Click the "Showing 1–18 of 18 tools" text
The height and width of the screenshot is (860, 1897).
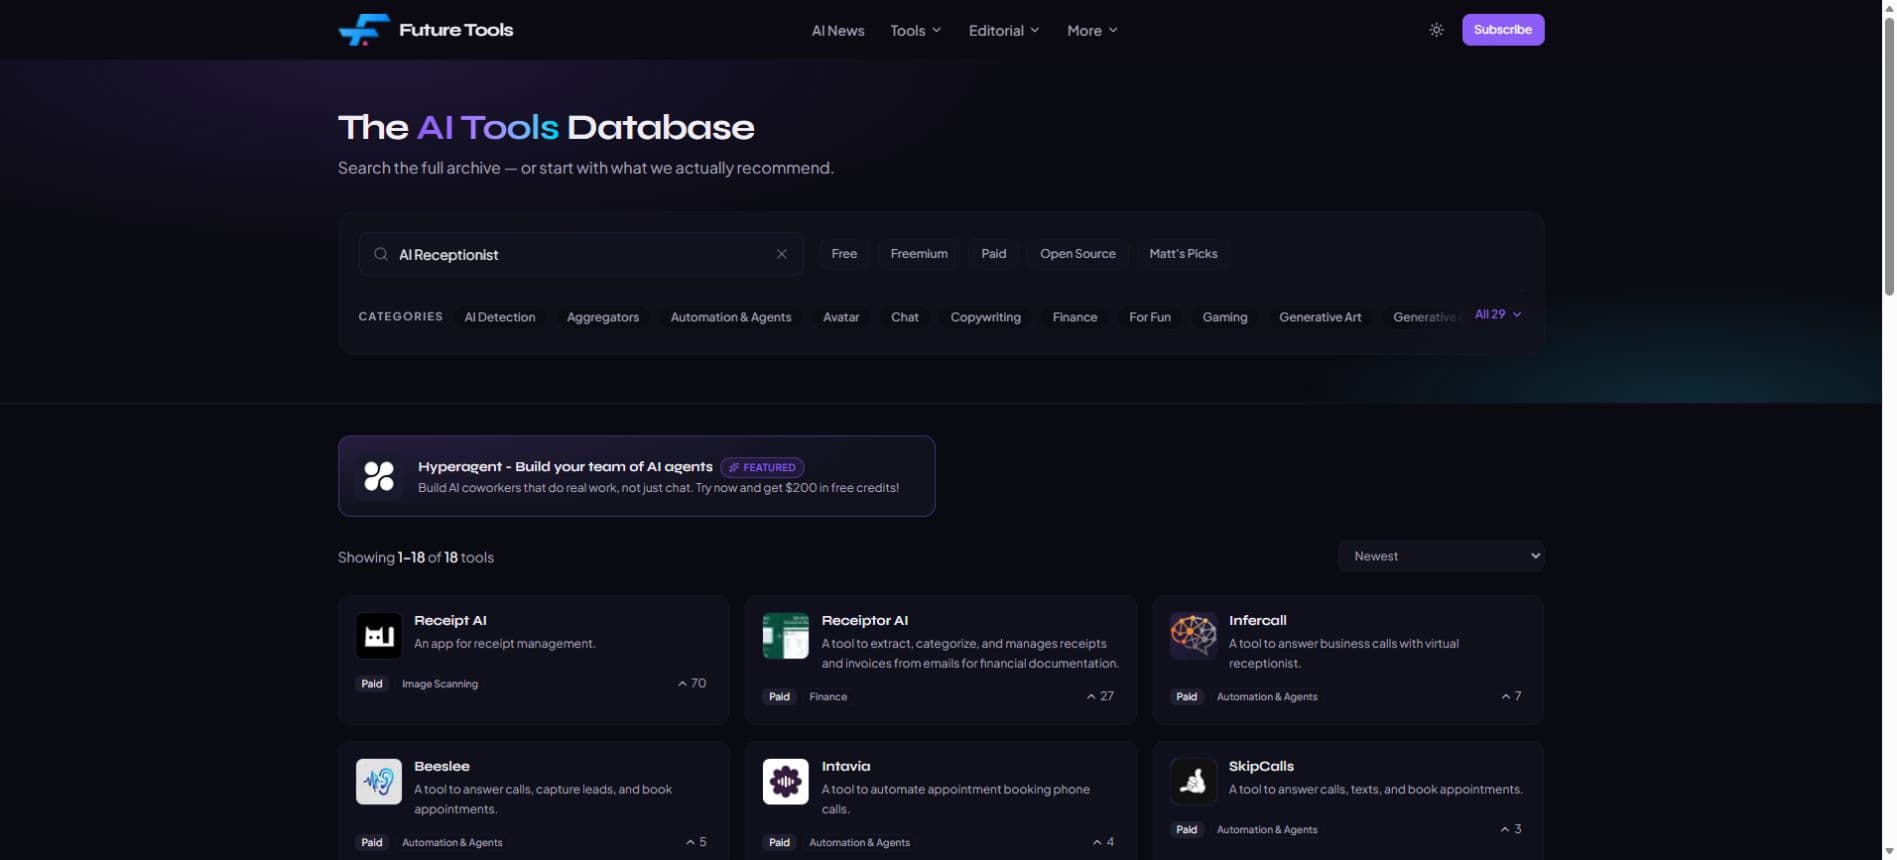click(416, 558)
